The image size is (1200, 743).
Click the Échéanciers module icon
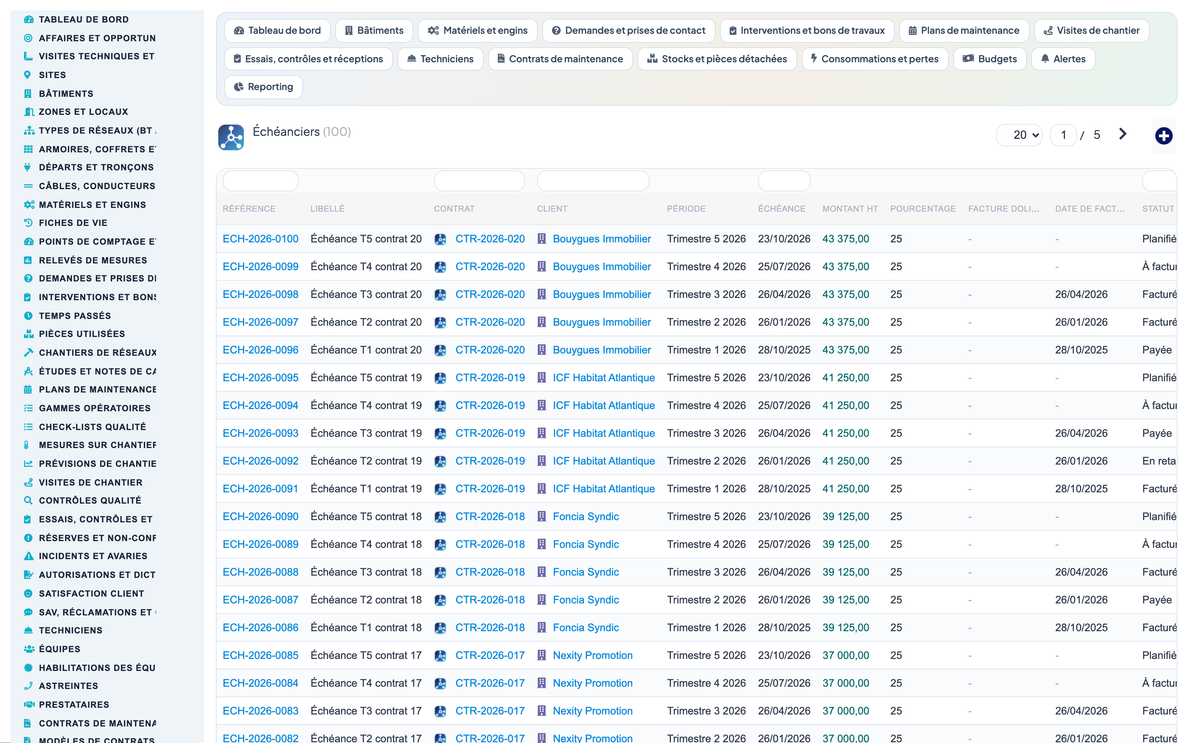pos(231,137)
